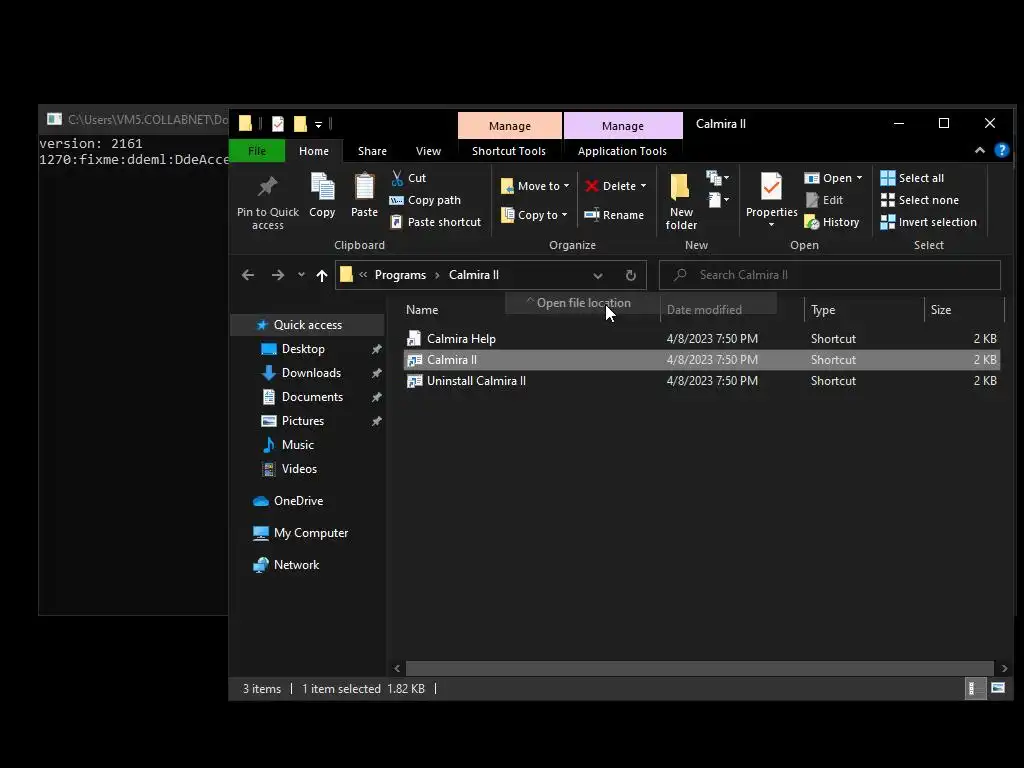
Task: Switch to large icons view in status bar
Action: 998,688
